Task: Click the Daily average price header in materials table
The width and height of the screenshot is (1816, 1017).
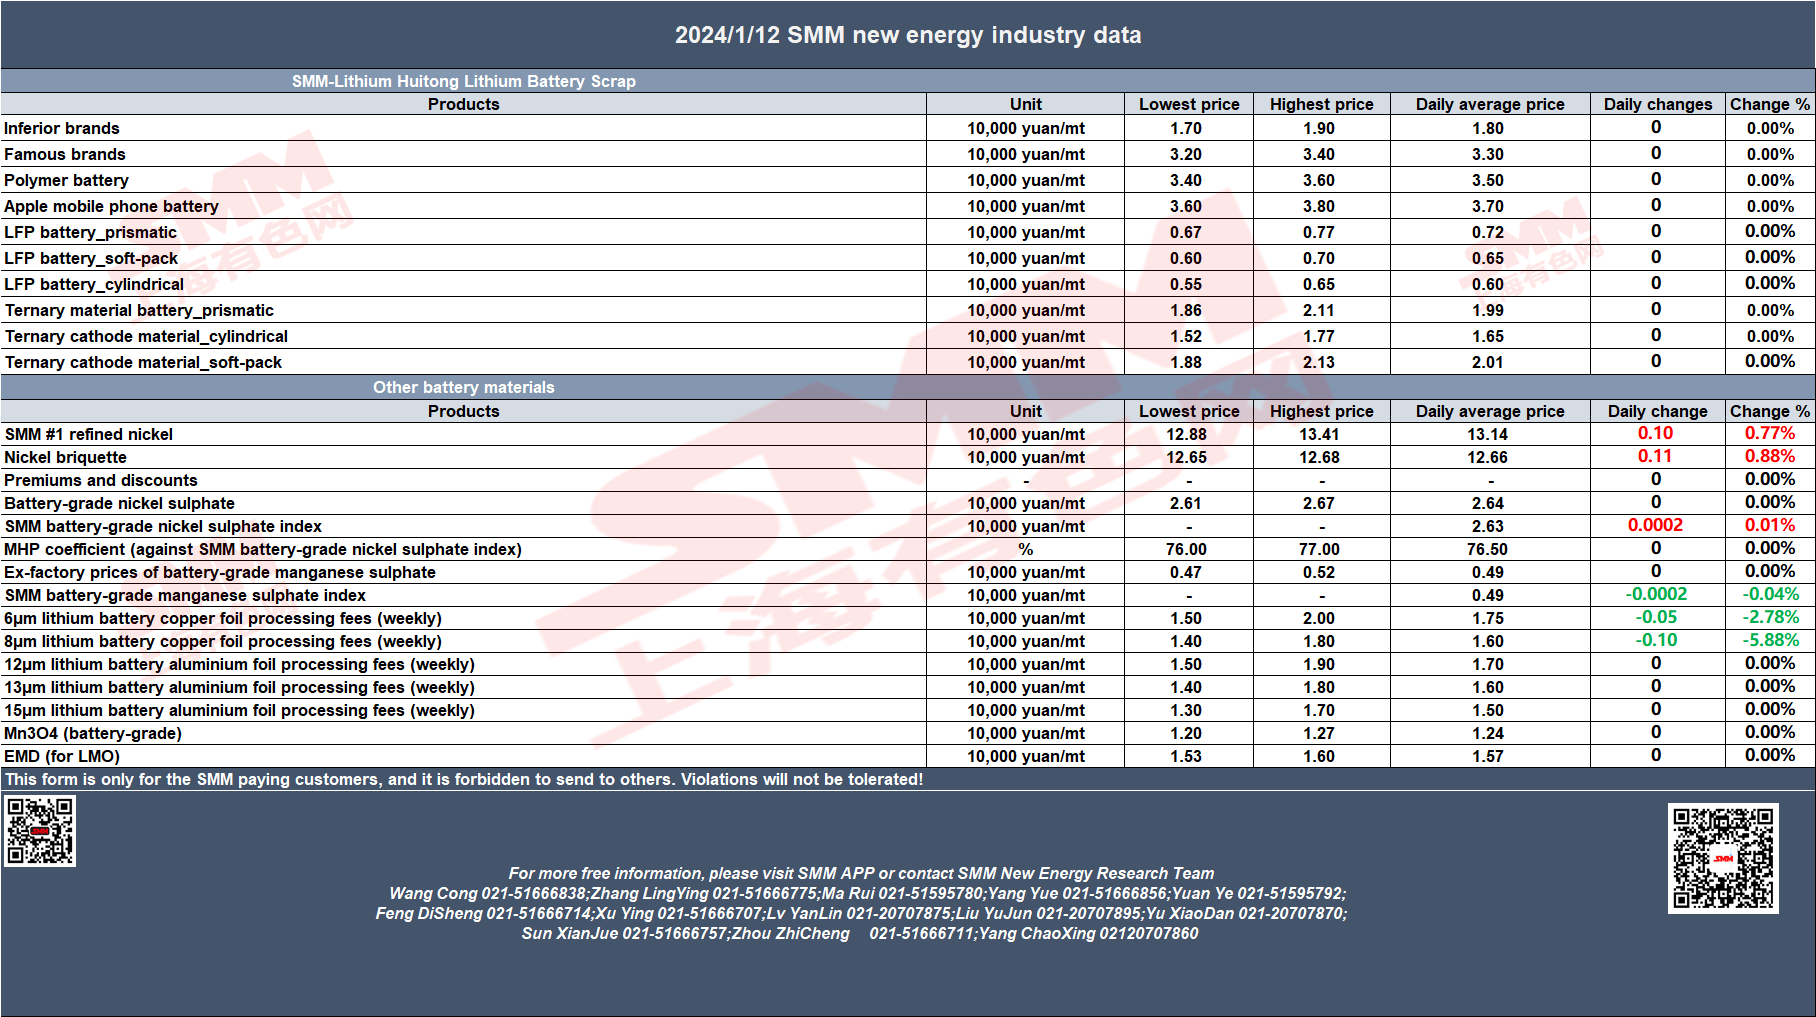Action: click(x=1490, y=411)
